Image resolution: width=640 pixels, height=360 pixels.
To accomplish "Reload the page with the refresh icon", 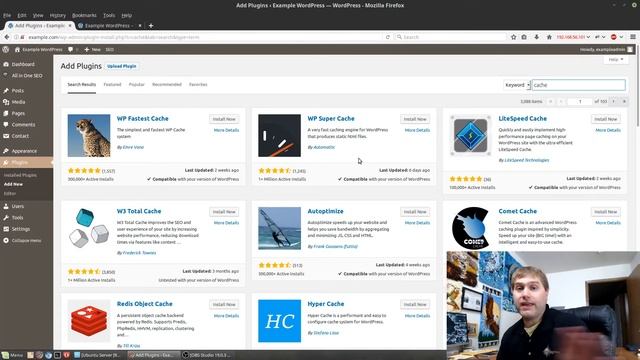I will click(388, 37).
